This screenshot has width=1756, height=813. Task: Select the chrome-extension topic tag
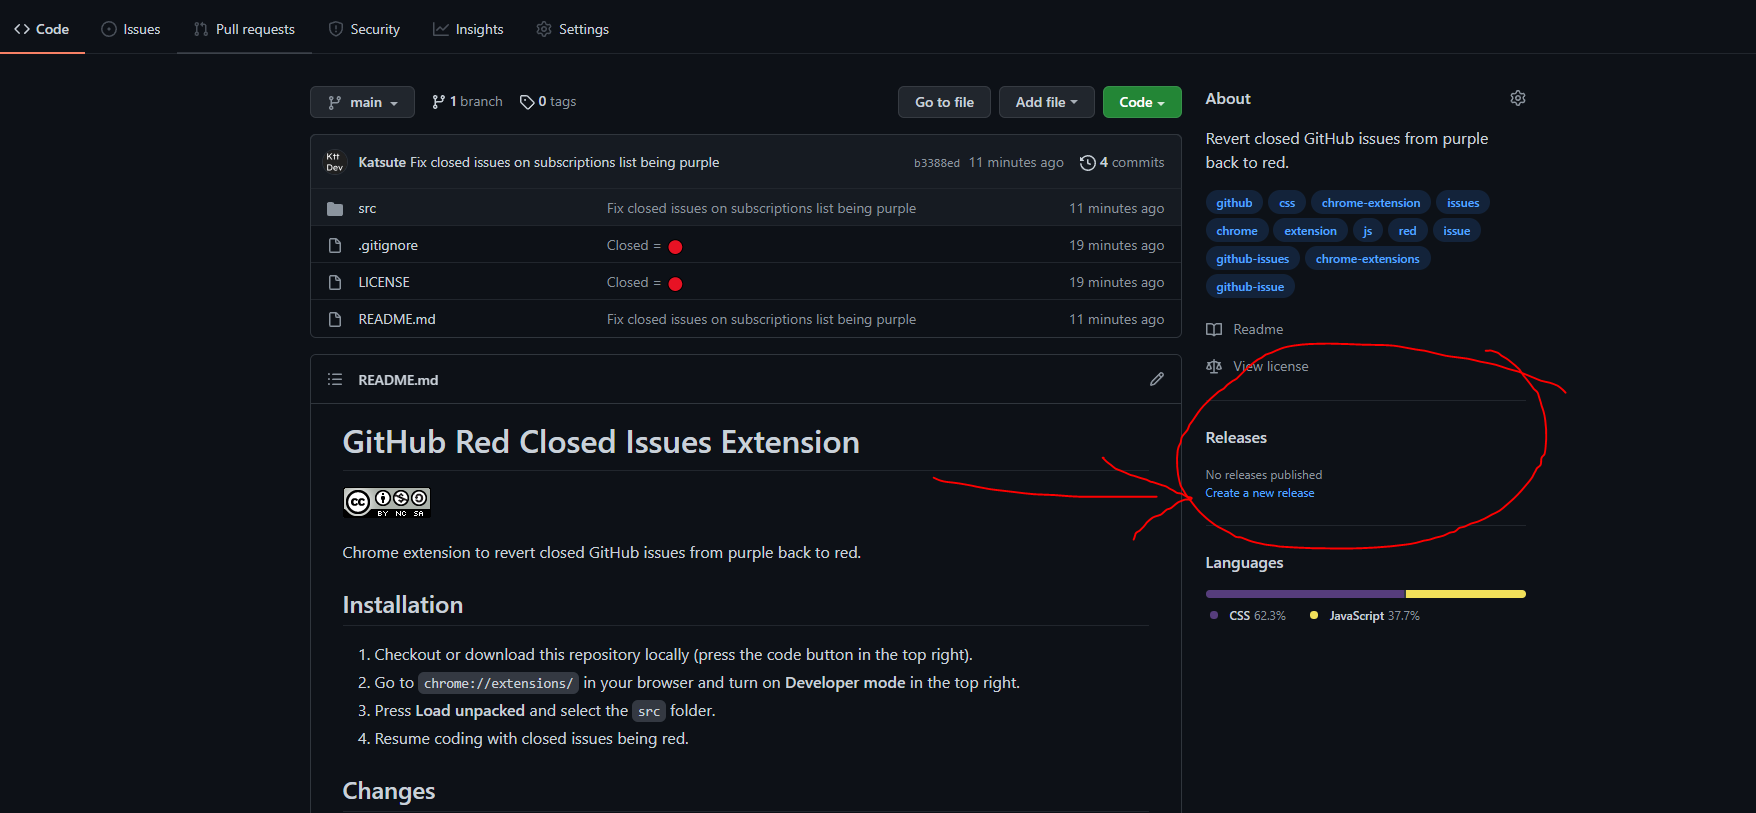click(x=1371, y=203)
